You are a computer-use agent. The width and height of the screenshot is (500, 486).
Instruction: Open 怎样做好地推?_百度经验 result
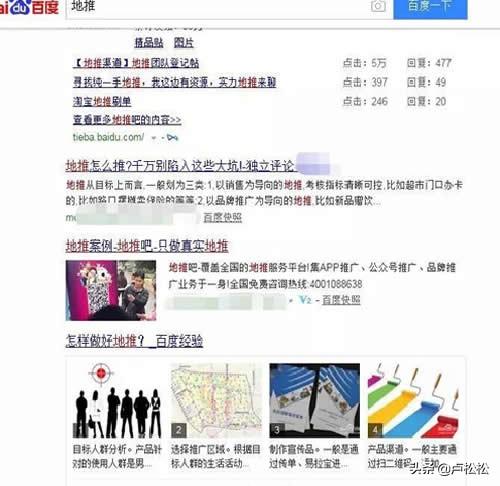134,341
